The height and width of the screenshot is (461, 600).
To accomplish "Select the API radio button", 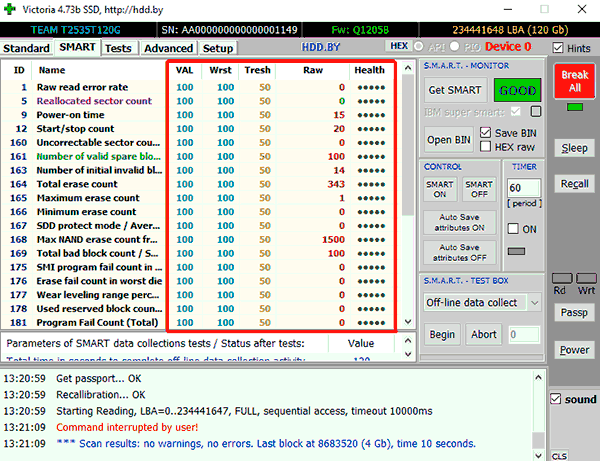I will click(x=419, y=47).
